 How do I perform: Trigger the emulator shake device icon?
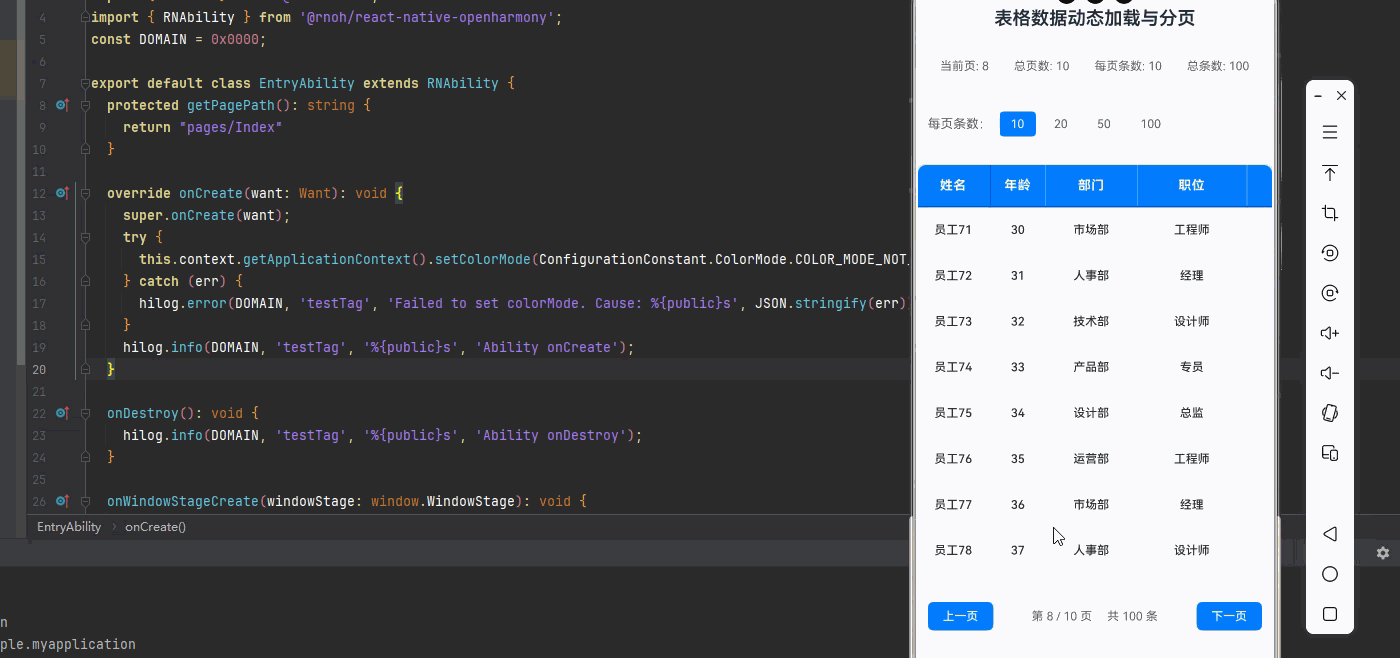click(1330, 413)
